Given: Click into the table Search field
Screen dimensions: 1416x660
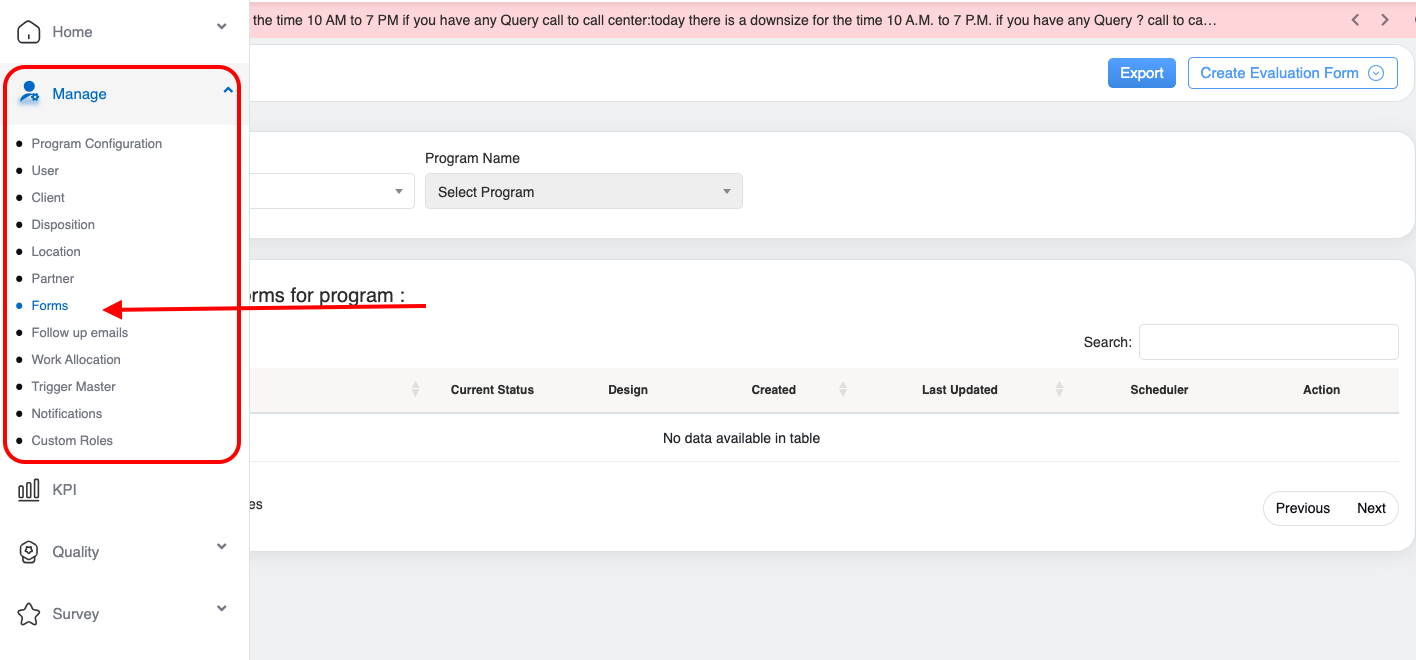Looking at the screenshot, I should coord(1268,342).
